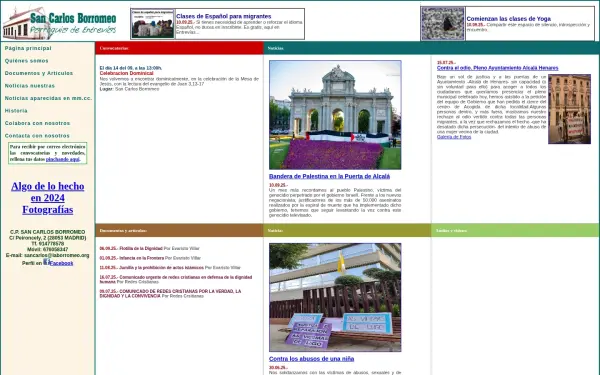Click the protest signs photo
Screen dimensions: 600x375
click(x=335, y=297)
